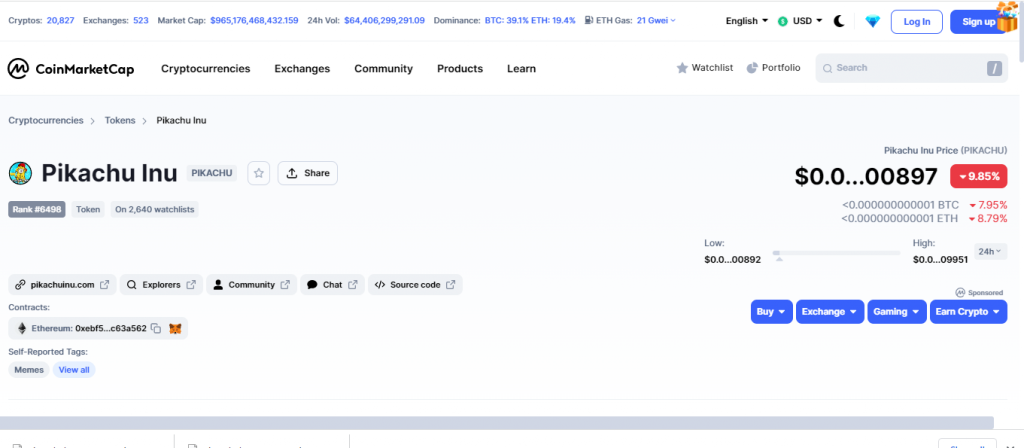Click the Rank #6498 badge
The image size is (1024, 448).
pyautogui.click(x=37, y=210)
